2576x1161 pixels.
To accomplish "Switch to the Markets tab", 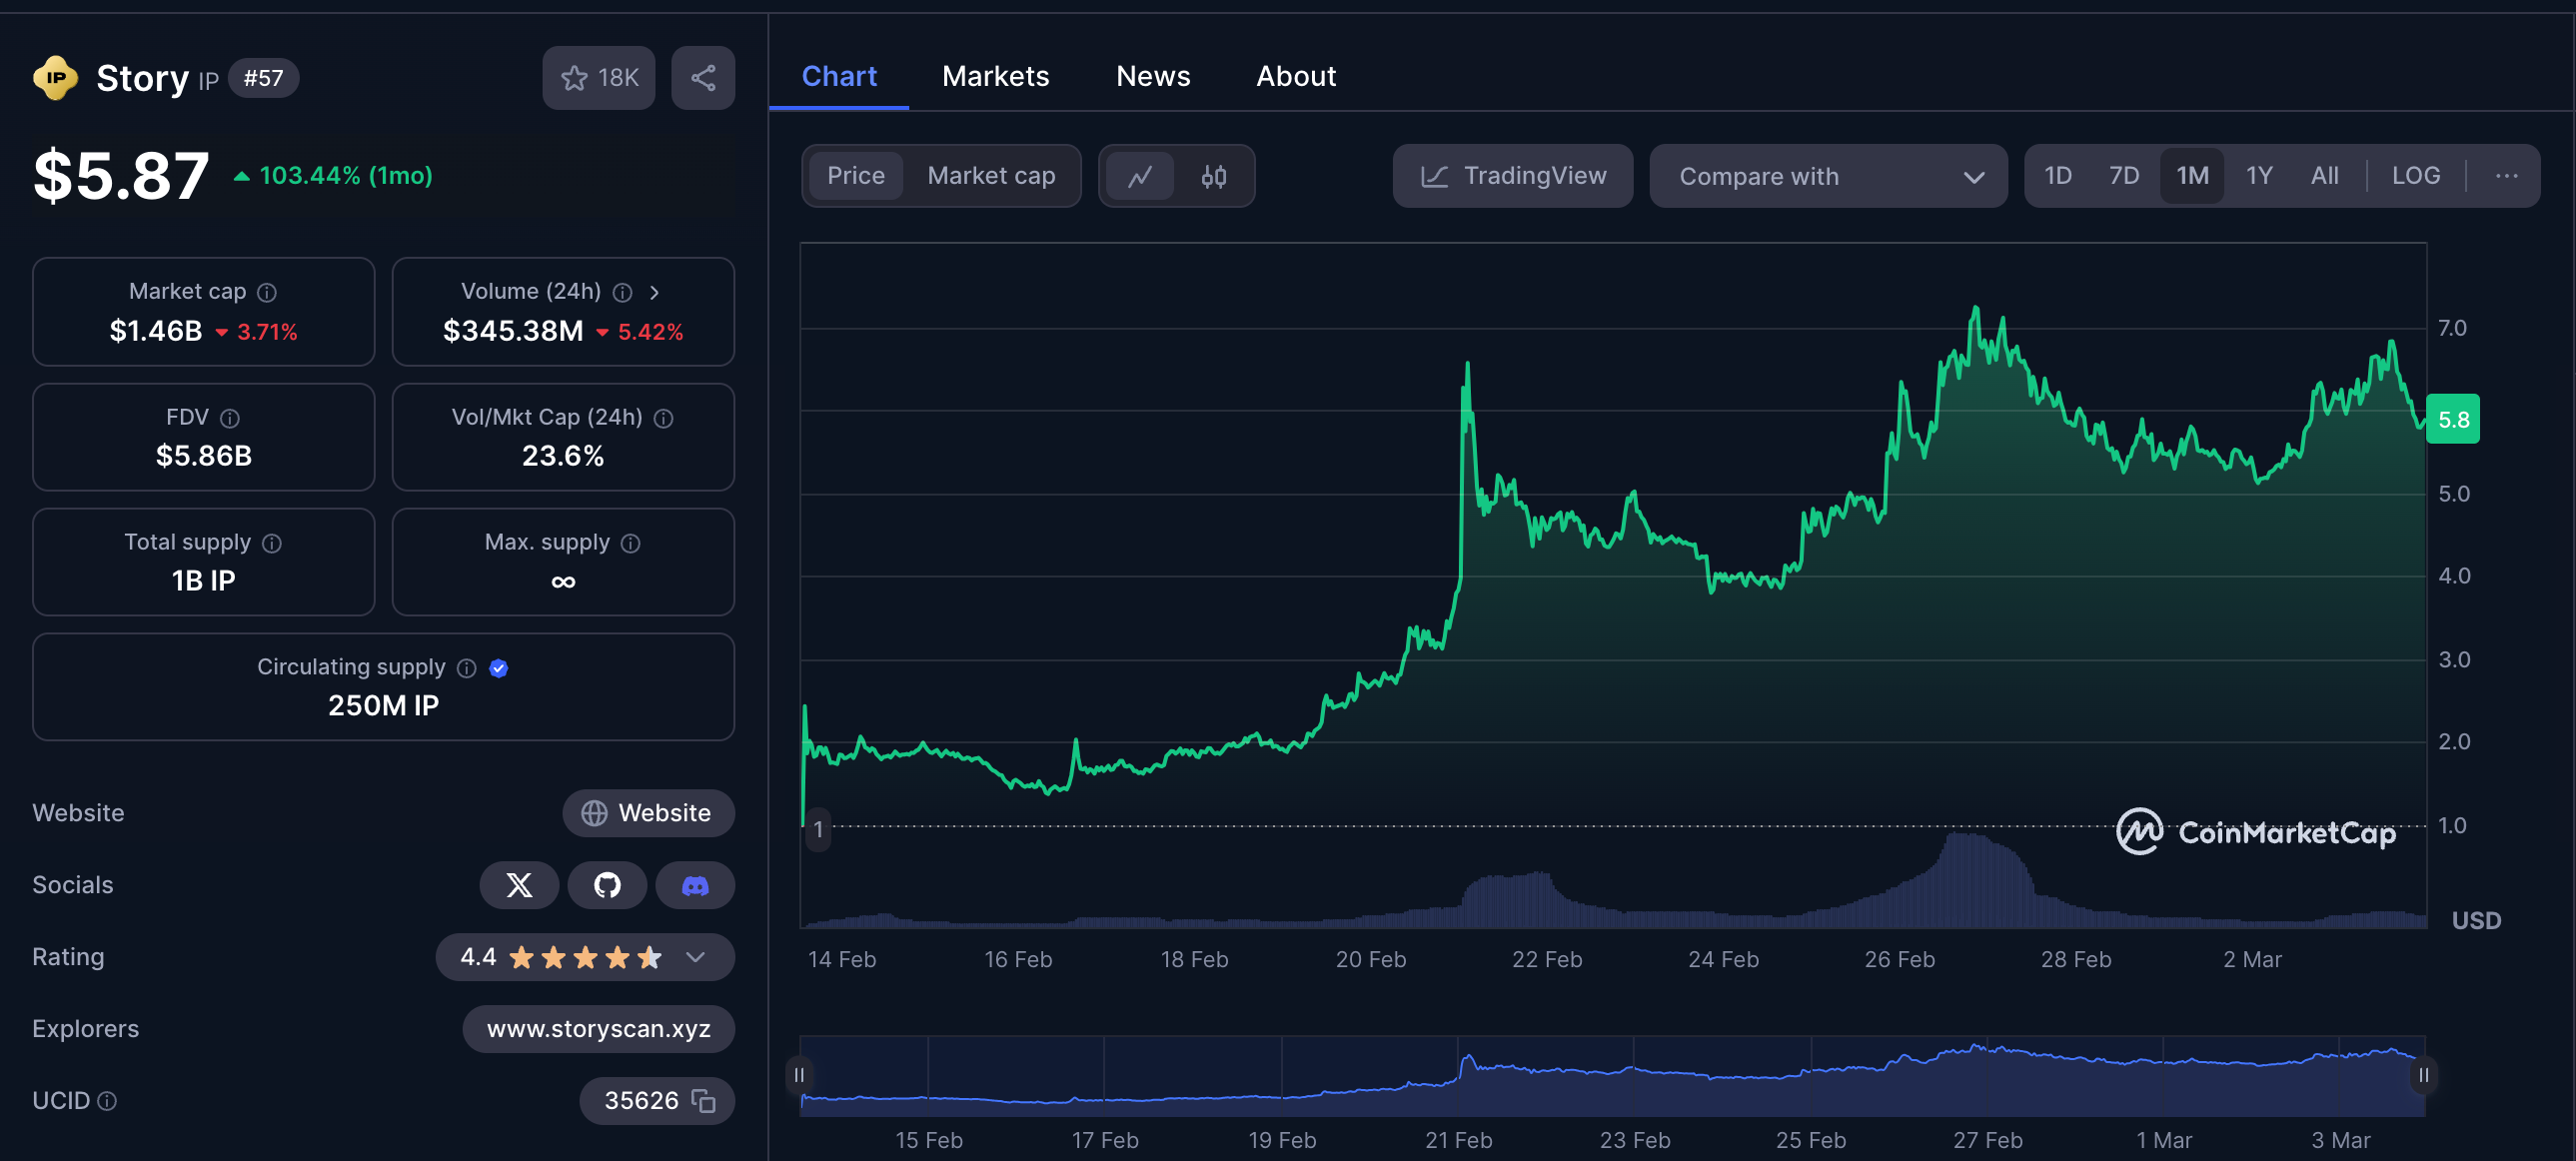I will [x=995, y=76].
